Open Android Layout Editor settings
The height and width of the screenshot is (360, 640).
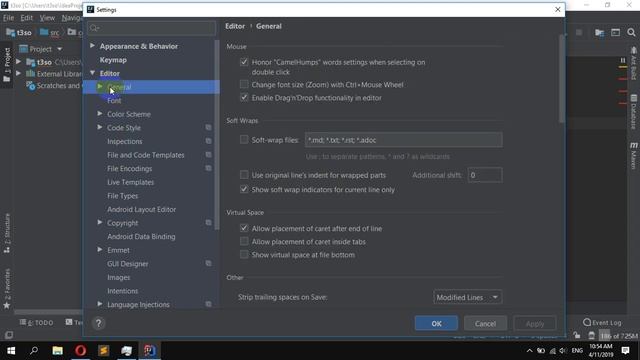point(142,209)
